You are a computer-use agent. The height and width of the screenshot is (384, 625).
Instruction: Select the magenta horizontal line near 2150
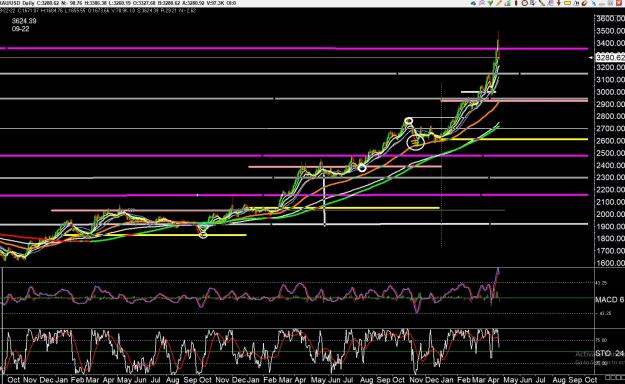294,195
